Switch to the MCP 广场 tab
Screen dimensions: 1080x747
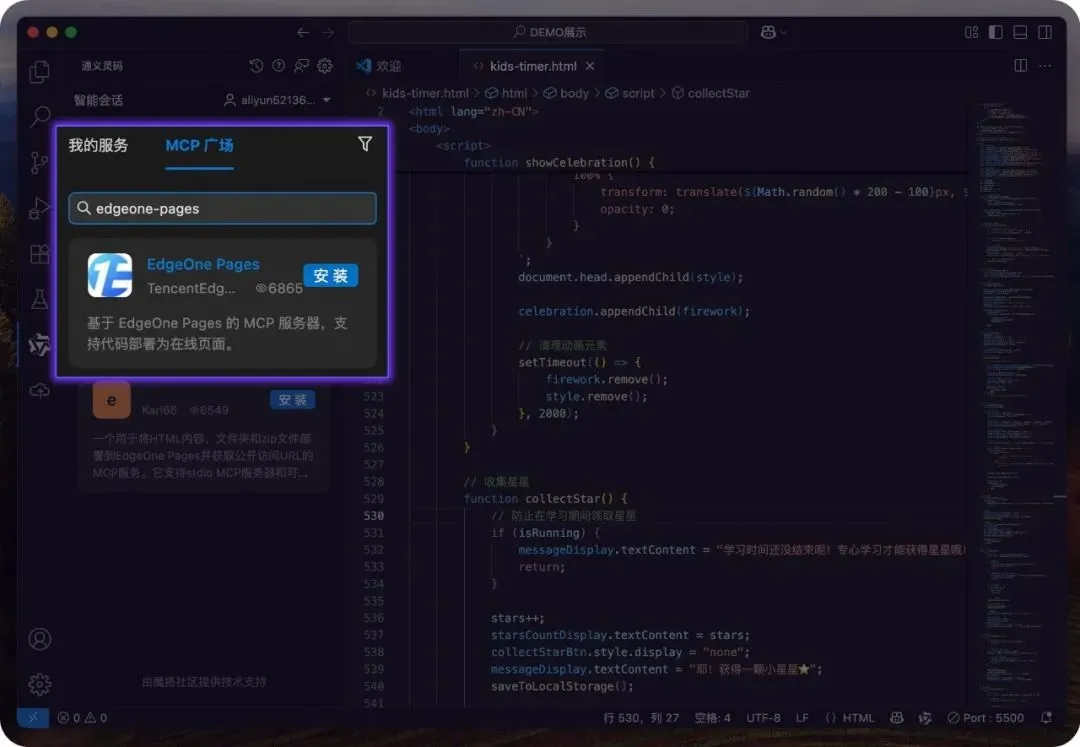tap(199, 145)
